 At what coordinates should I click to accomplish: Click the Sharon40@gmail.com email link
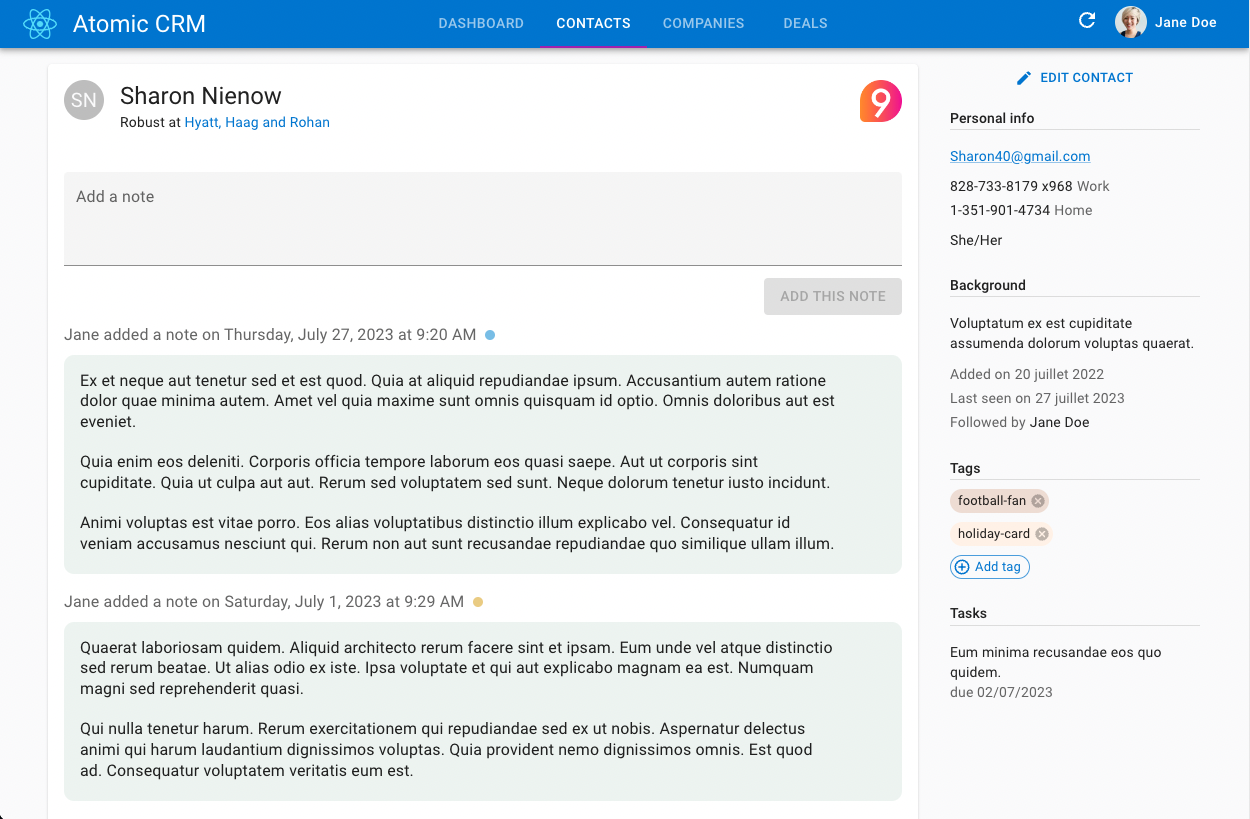[x=1020, y=156]
